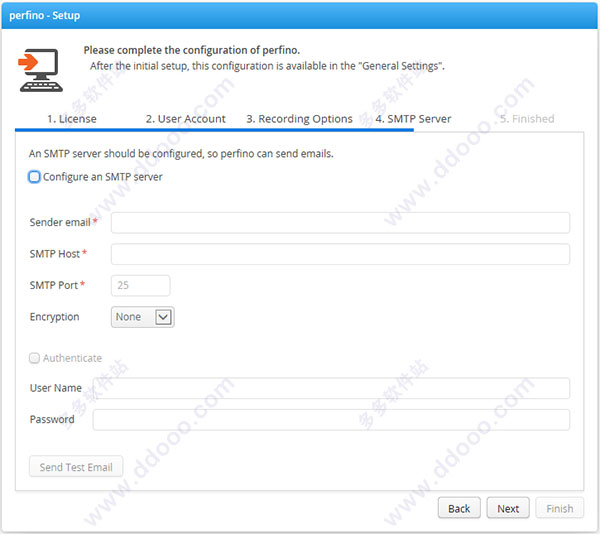This screenshot has height=534, width=600.
Task: Click the Back button
Action: 459,508
